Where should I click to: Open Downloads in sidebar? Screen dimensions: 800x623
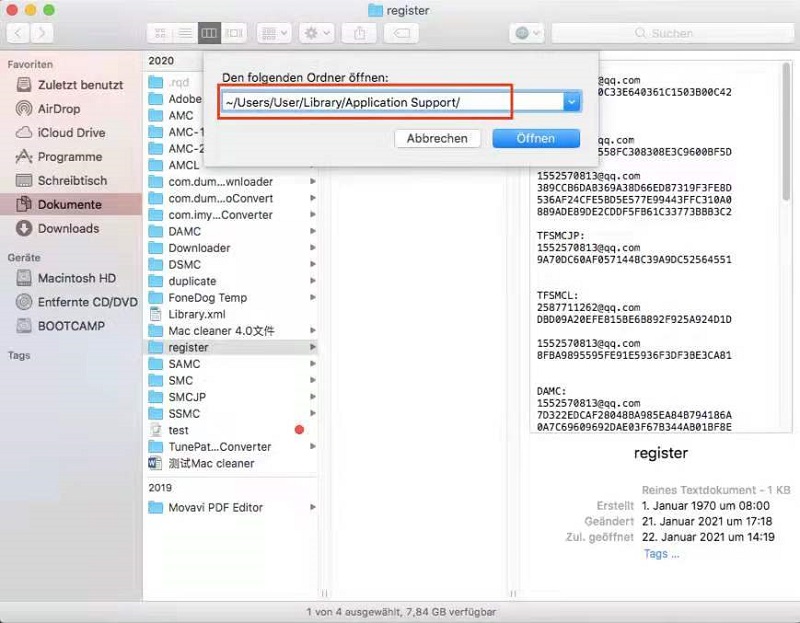tap(58, 229)
